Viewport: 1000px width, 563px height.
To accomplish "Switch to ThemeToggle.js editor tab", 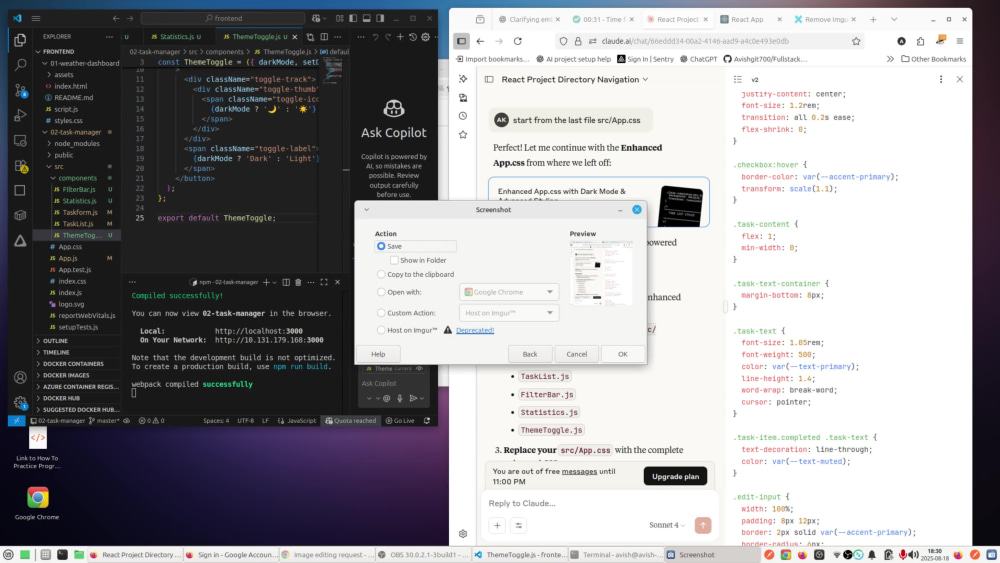I will click(260, 37).
